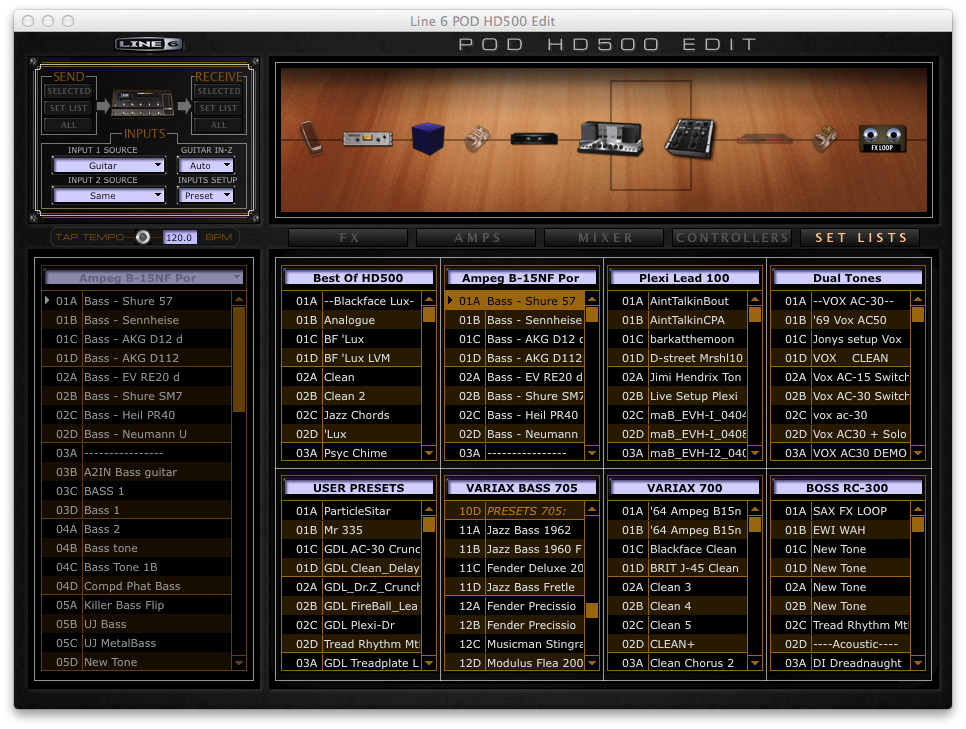Select 02A Jimi Hendrix Ton preset
This screenshot has height=729, width=966.
point(678,377)
